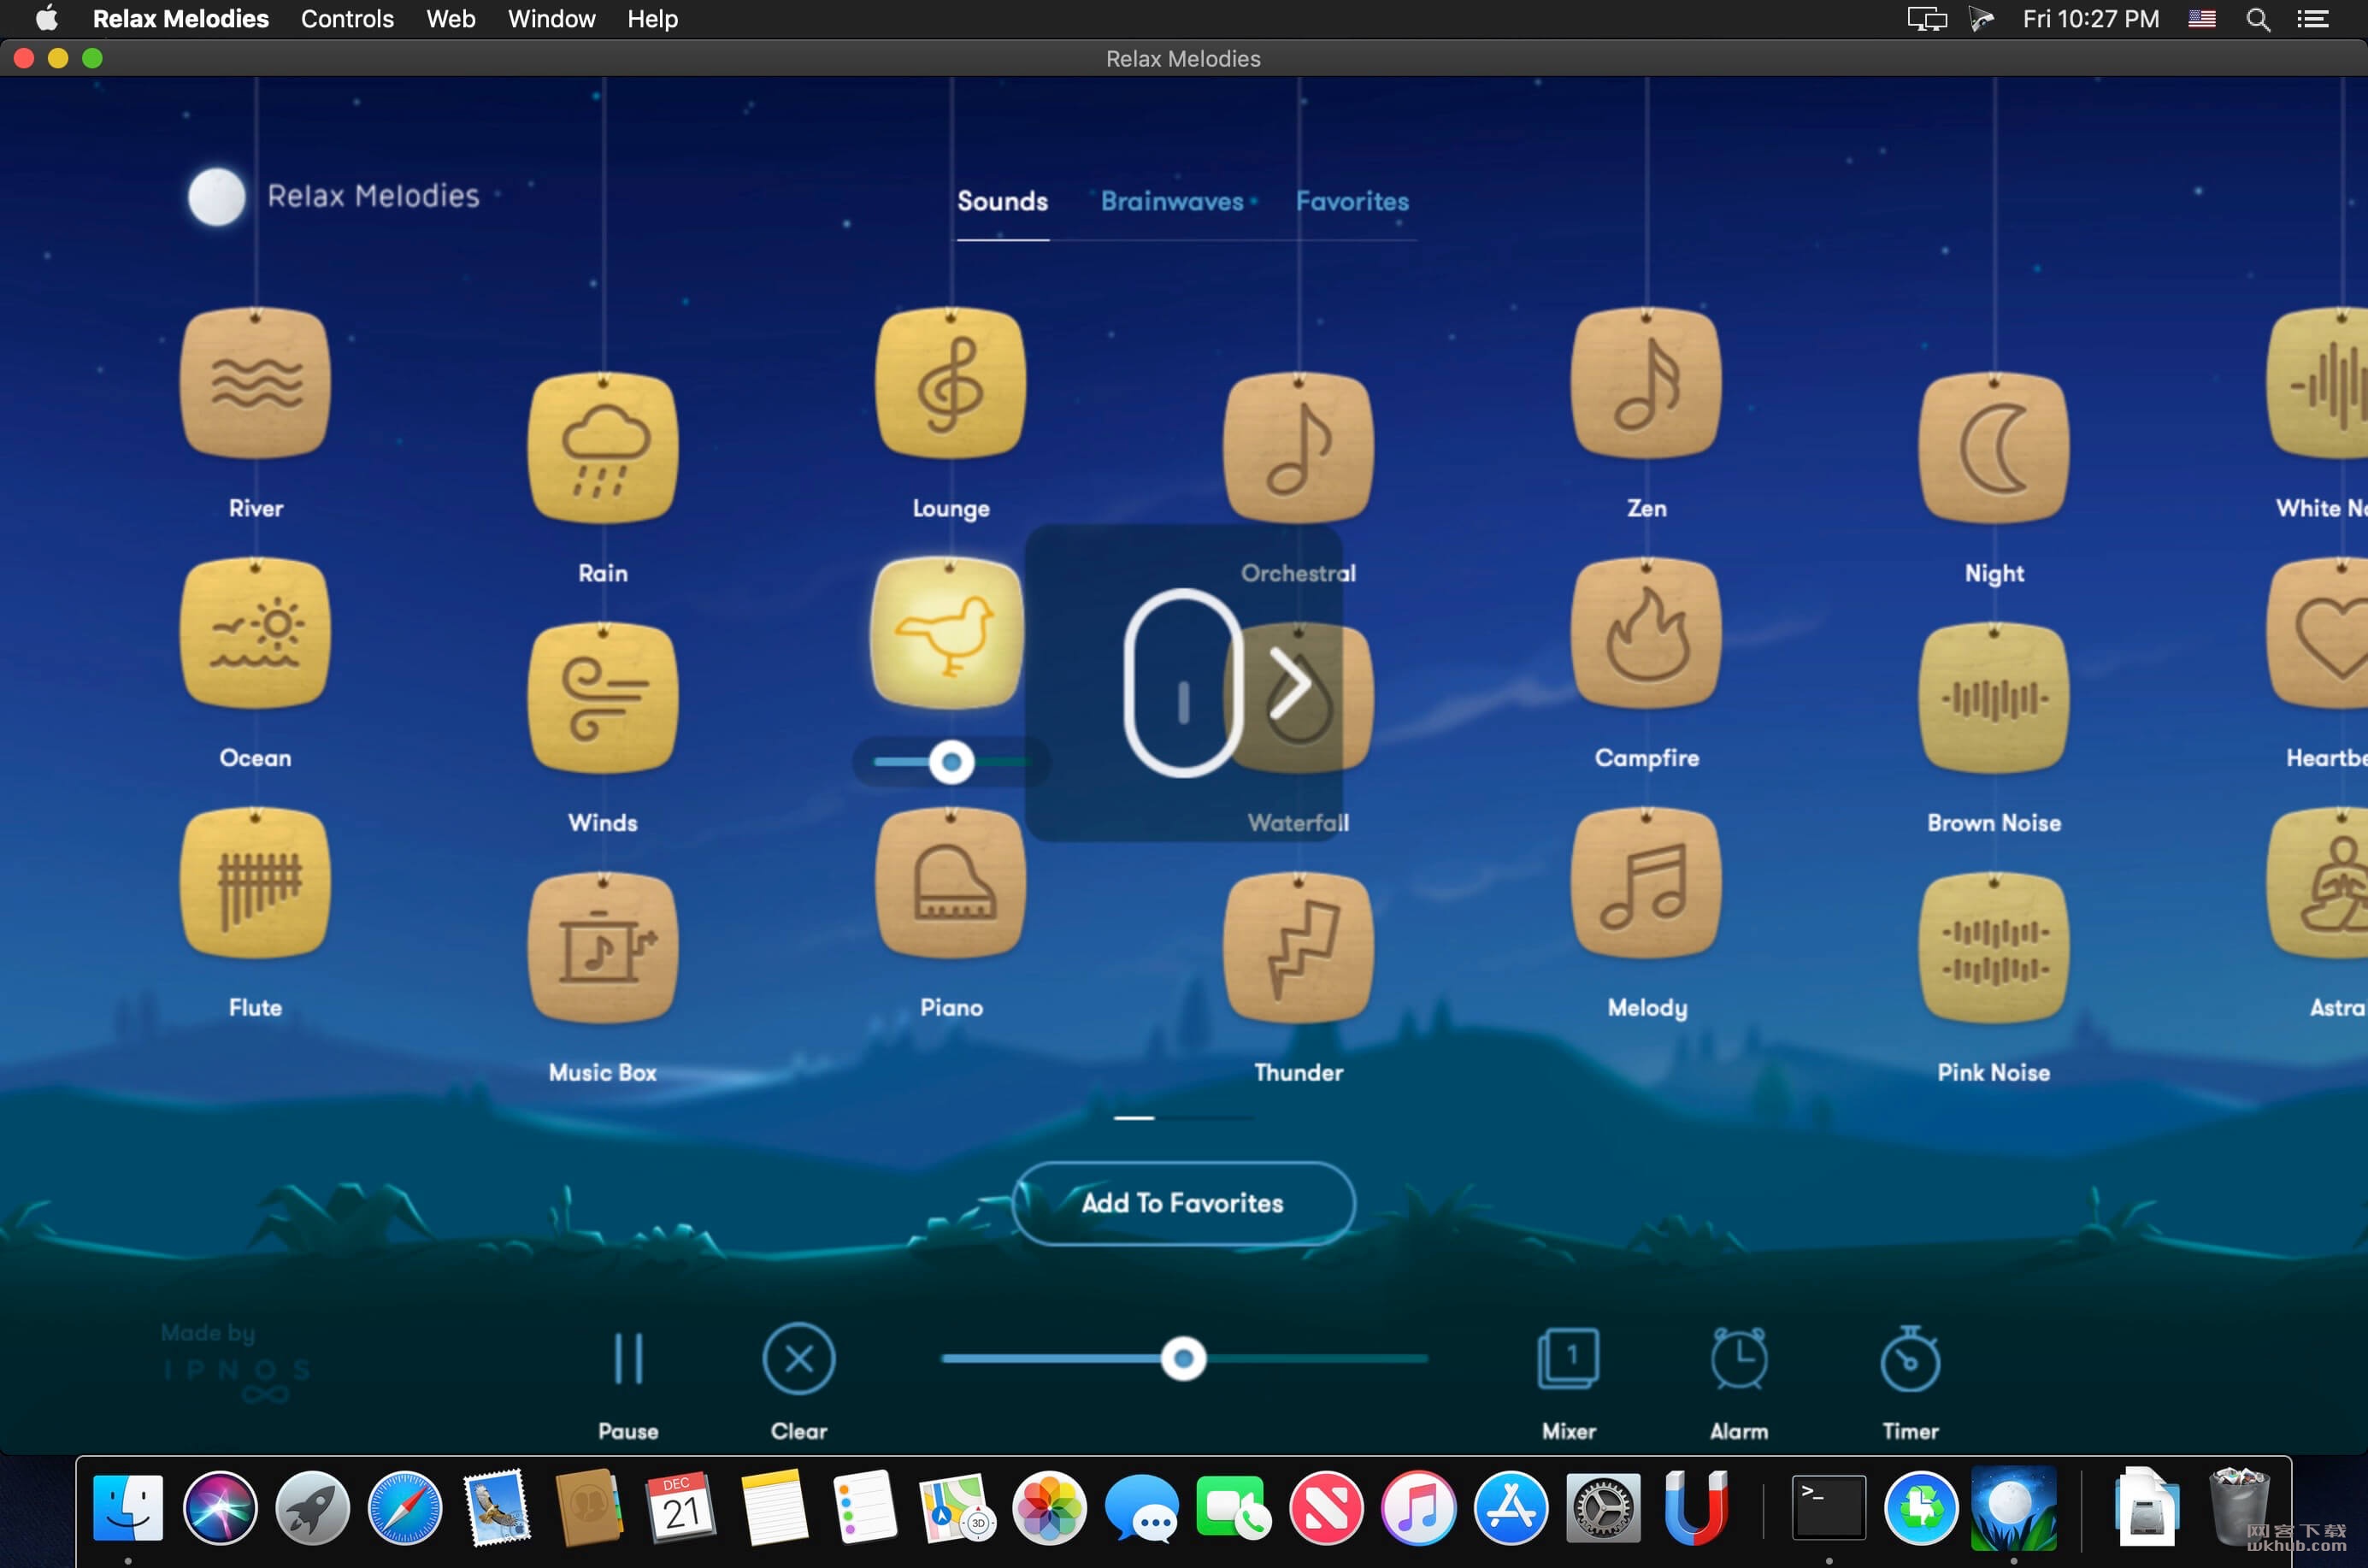Toggle the Ocean sunset tile
2368x1568 pixels.
tap(255, 633)
